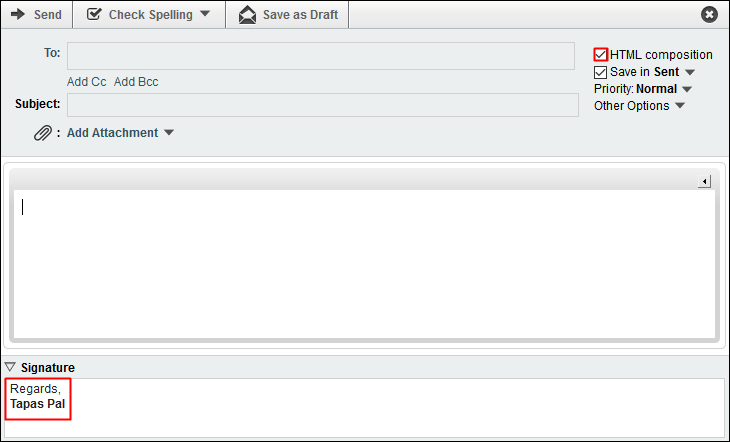Open the Priority Normal dropdown
Screen dimensions: 730x442
point(687,89)
